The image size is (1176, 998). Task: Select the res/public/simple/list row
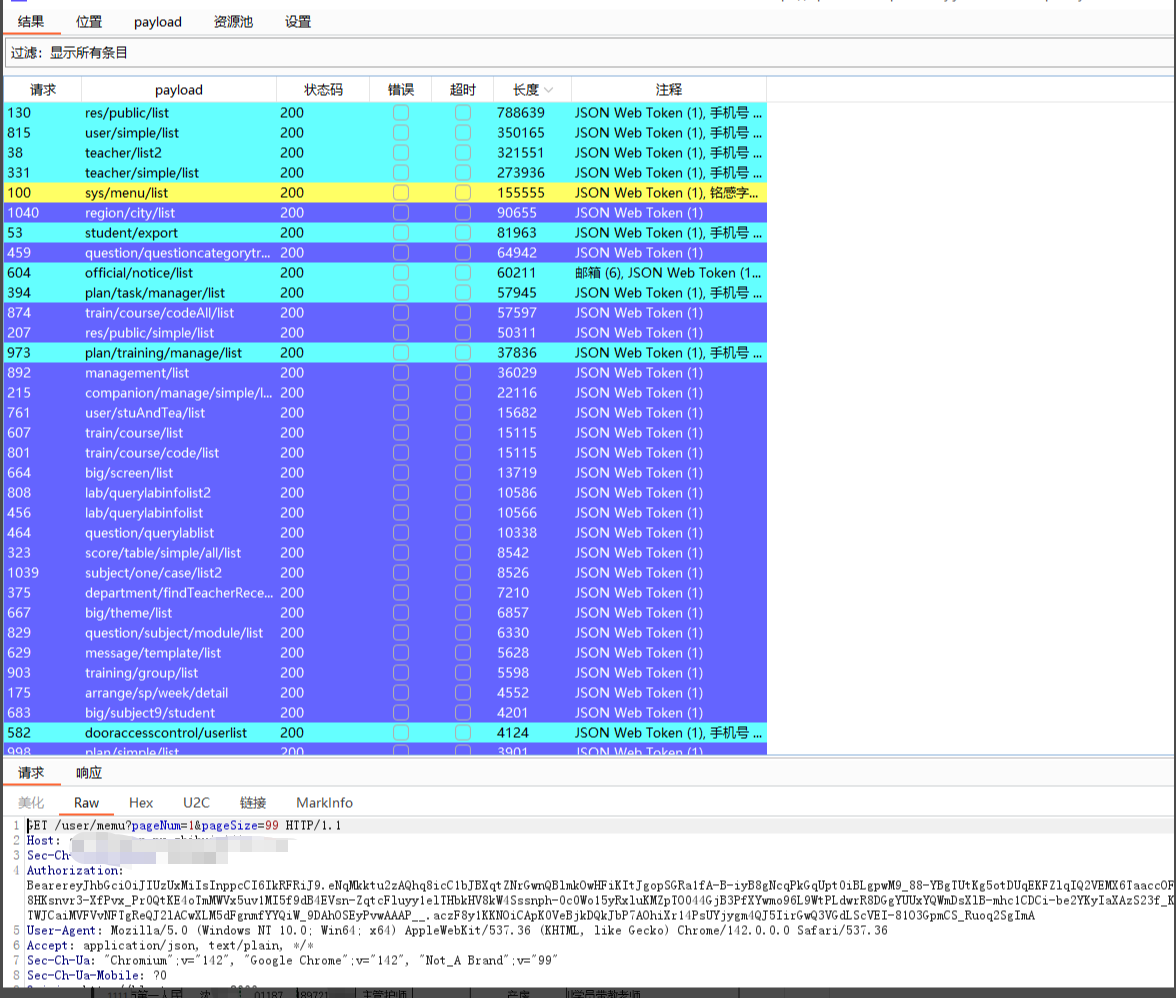click(386, 333)
